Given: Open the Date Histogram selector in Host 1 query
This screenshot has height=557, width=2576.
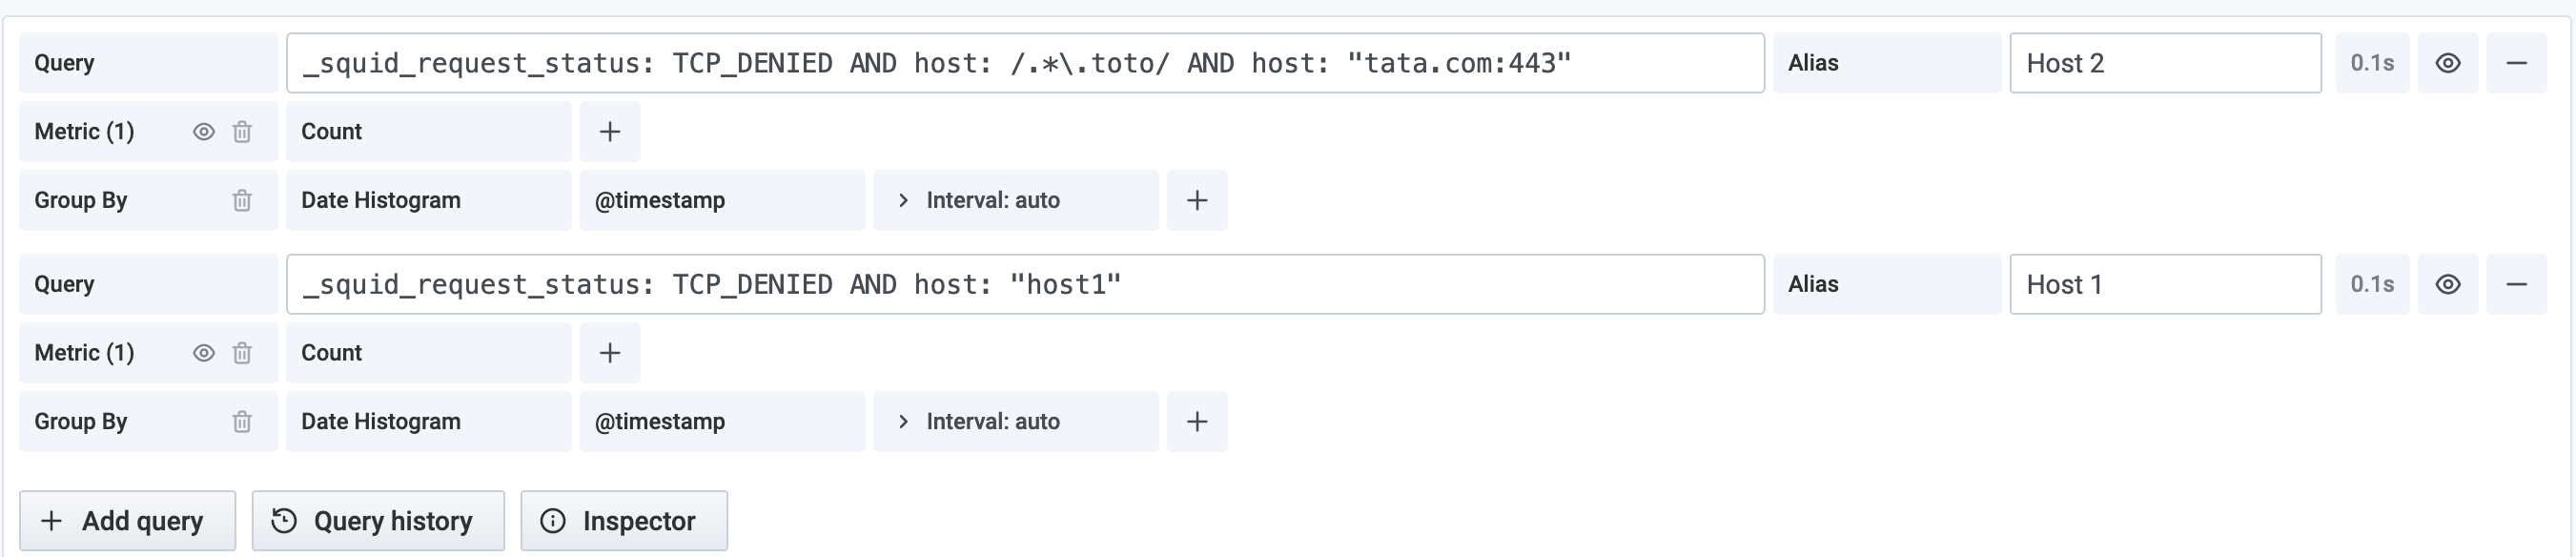Looking at the screenshot, I should point(428,421).
